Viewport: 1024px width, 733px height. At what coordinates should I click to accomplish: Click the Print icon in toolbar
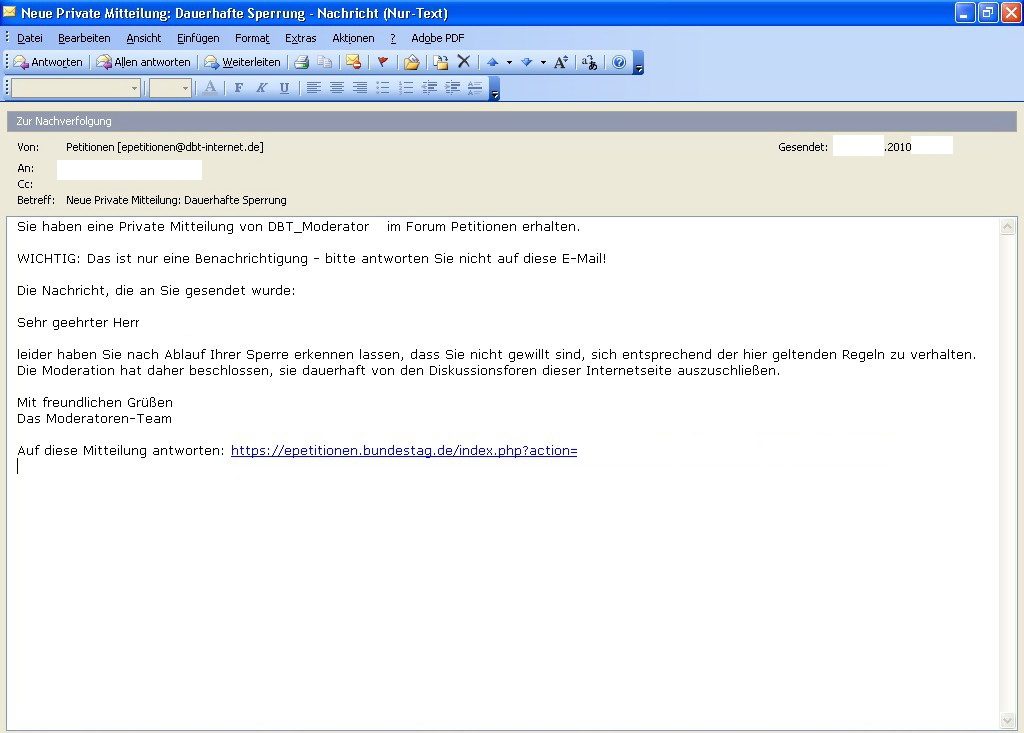pyautogui.click(x=301, y=62)
